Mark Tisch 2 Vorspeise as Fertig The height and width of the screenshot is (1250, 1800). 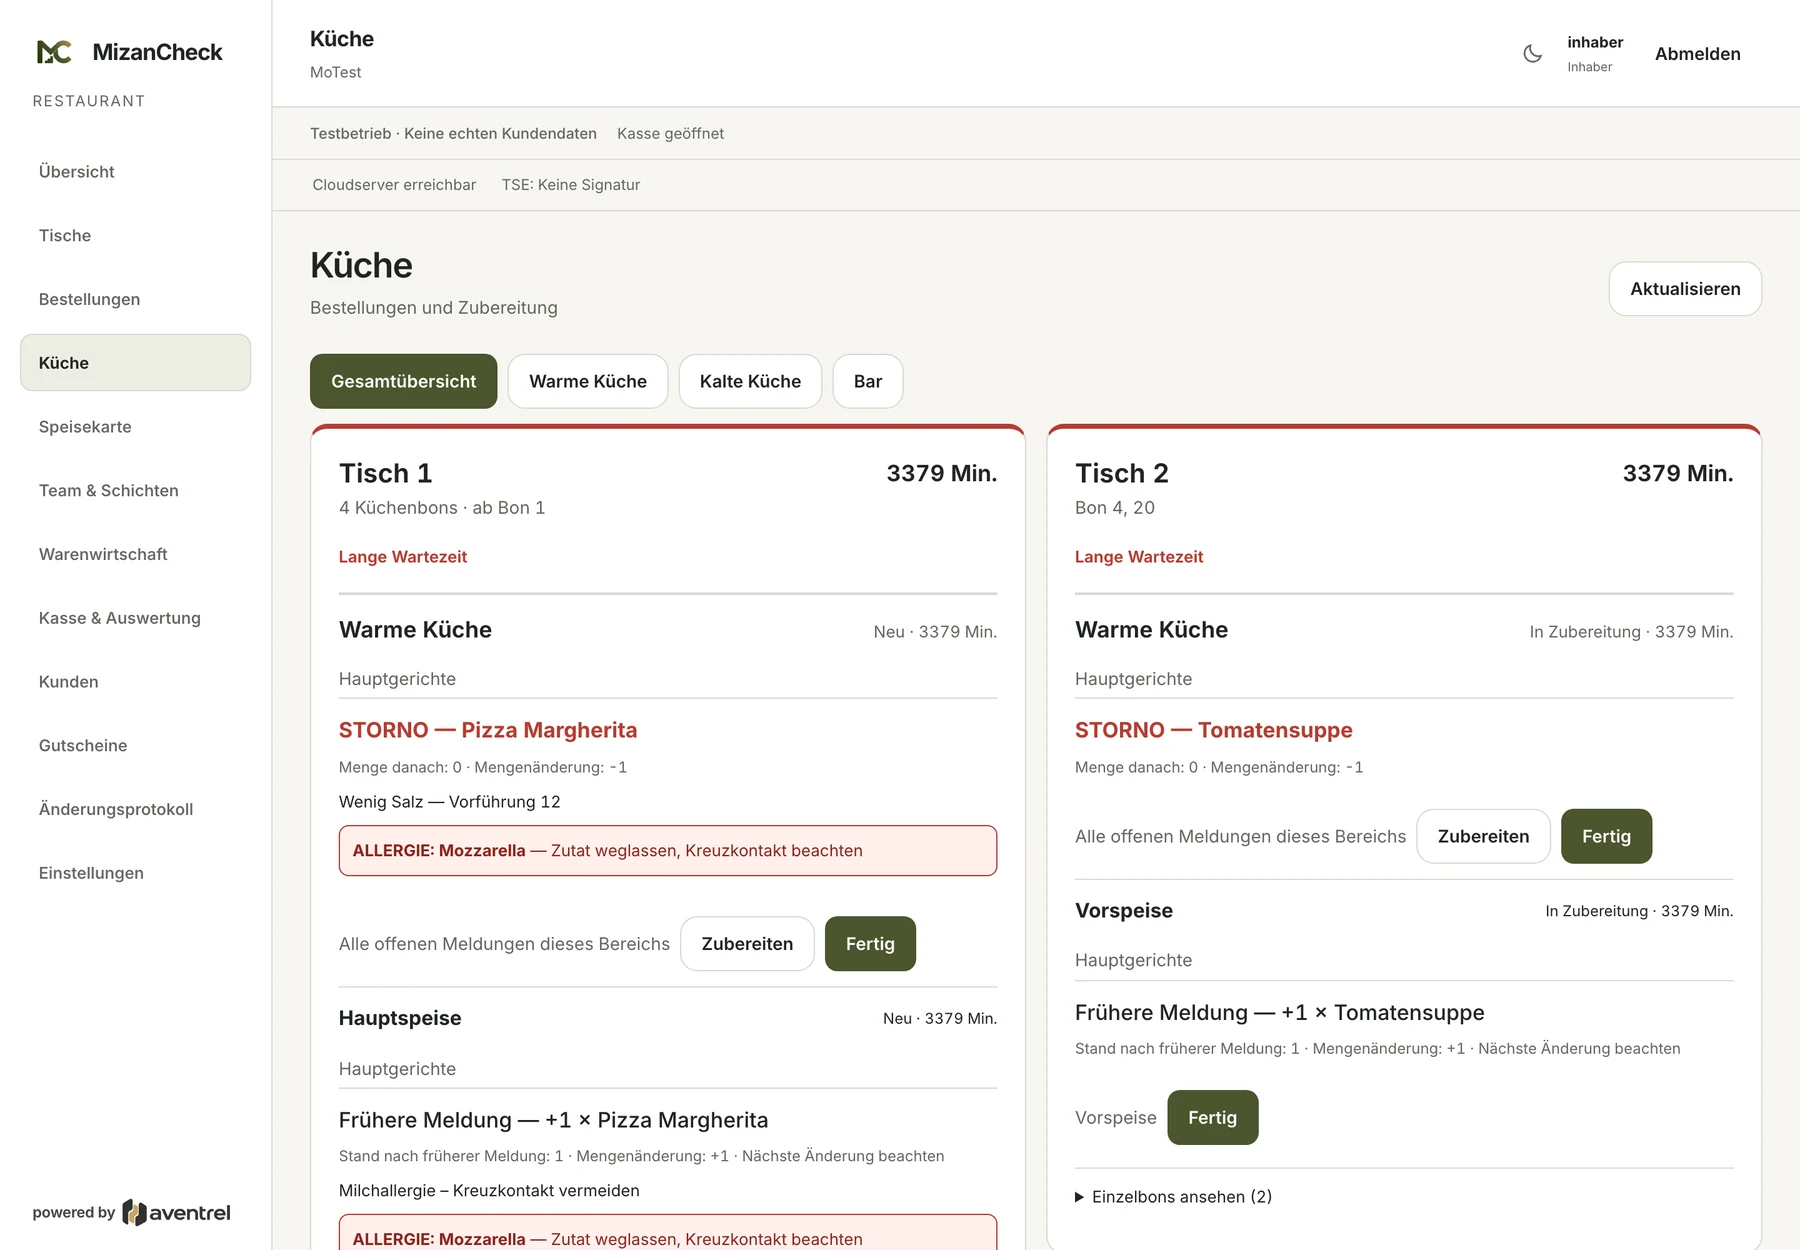pos(1212,1118)
